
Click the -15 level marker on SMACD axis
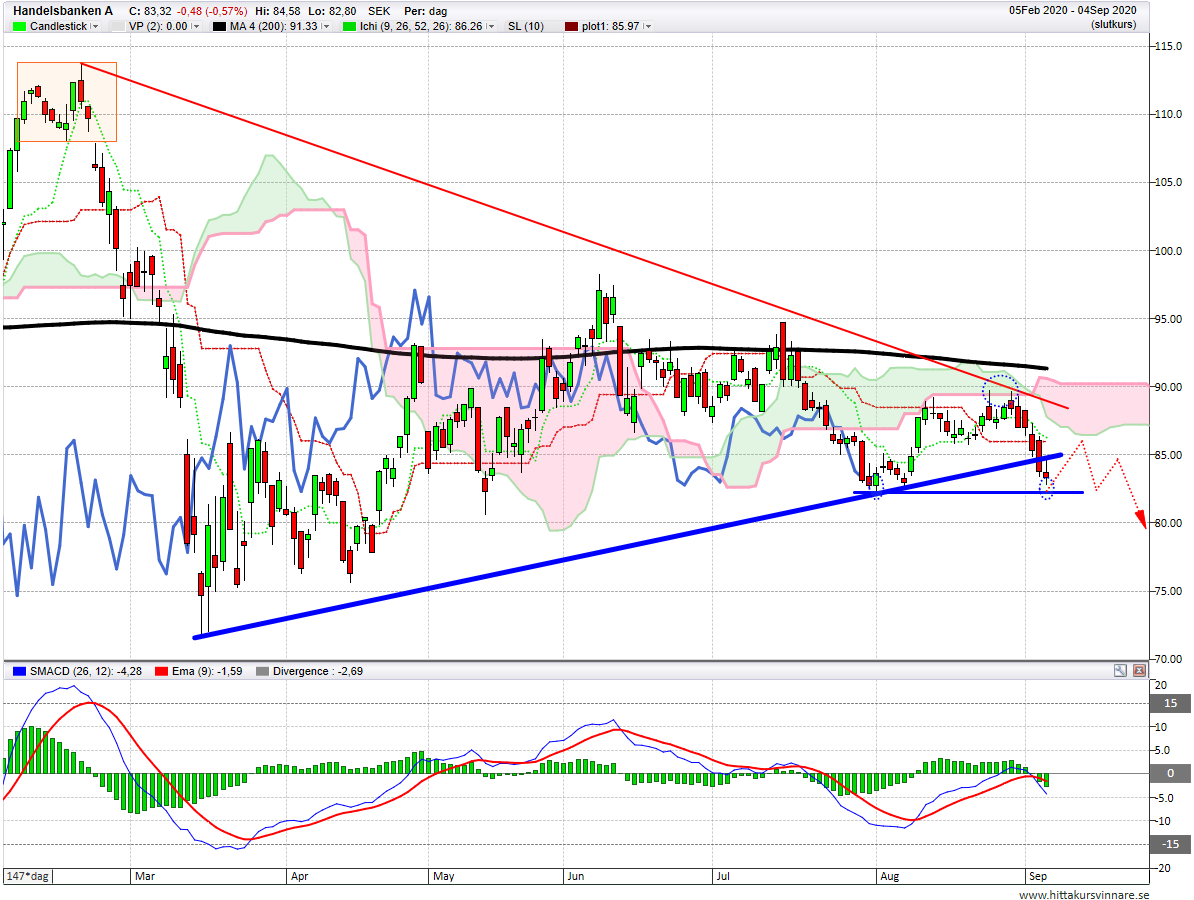(x=1170, y=844)
